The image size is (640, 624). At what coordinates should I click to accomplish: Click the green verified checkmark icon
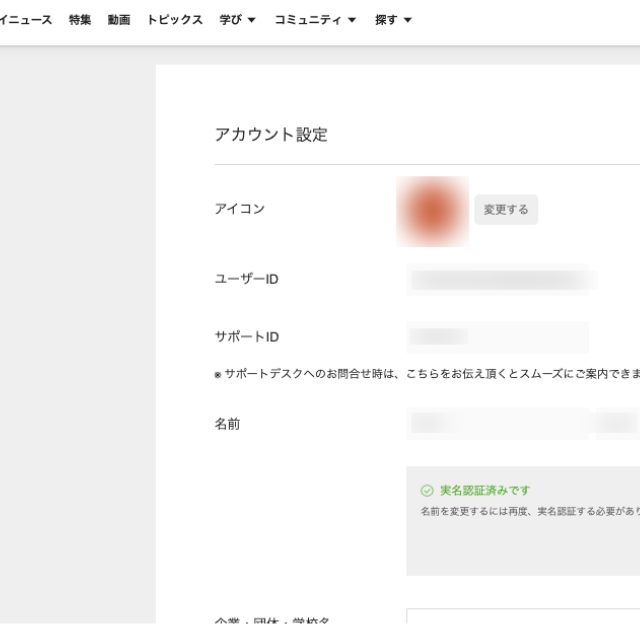(427, 491)
